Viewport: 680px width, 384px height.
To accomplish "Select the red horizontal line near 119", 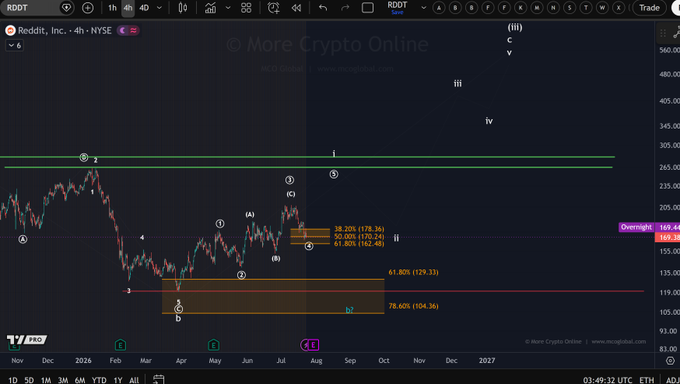I will 383,291.
